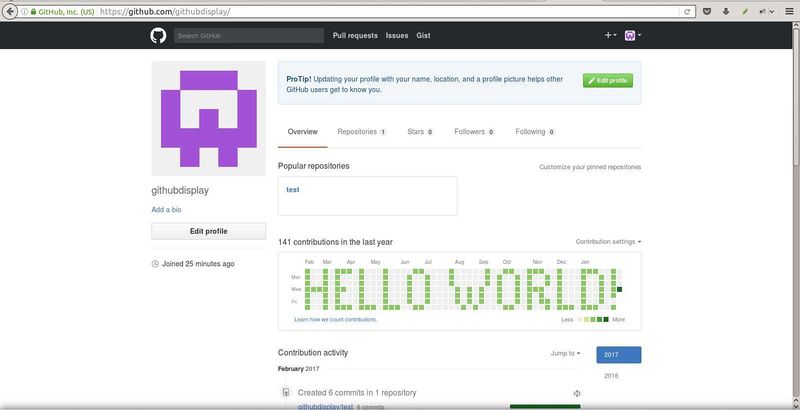The width and height of the screenshot is (800, 410).
Task: Collapse the commits activity with the fold icon
Action: (577, 393)
